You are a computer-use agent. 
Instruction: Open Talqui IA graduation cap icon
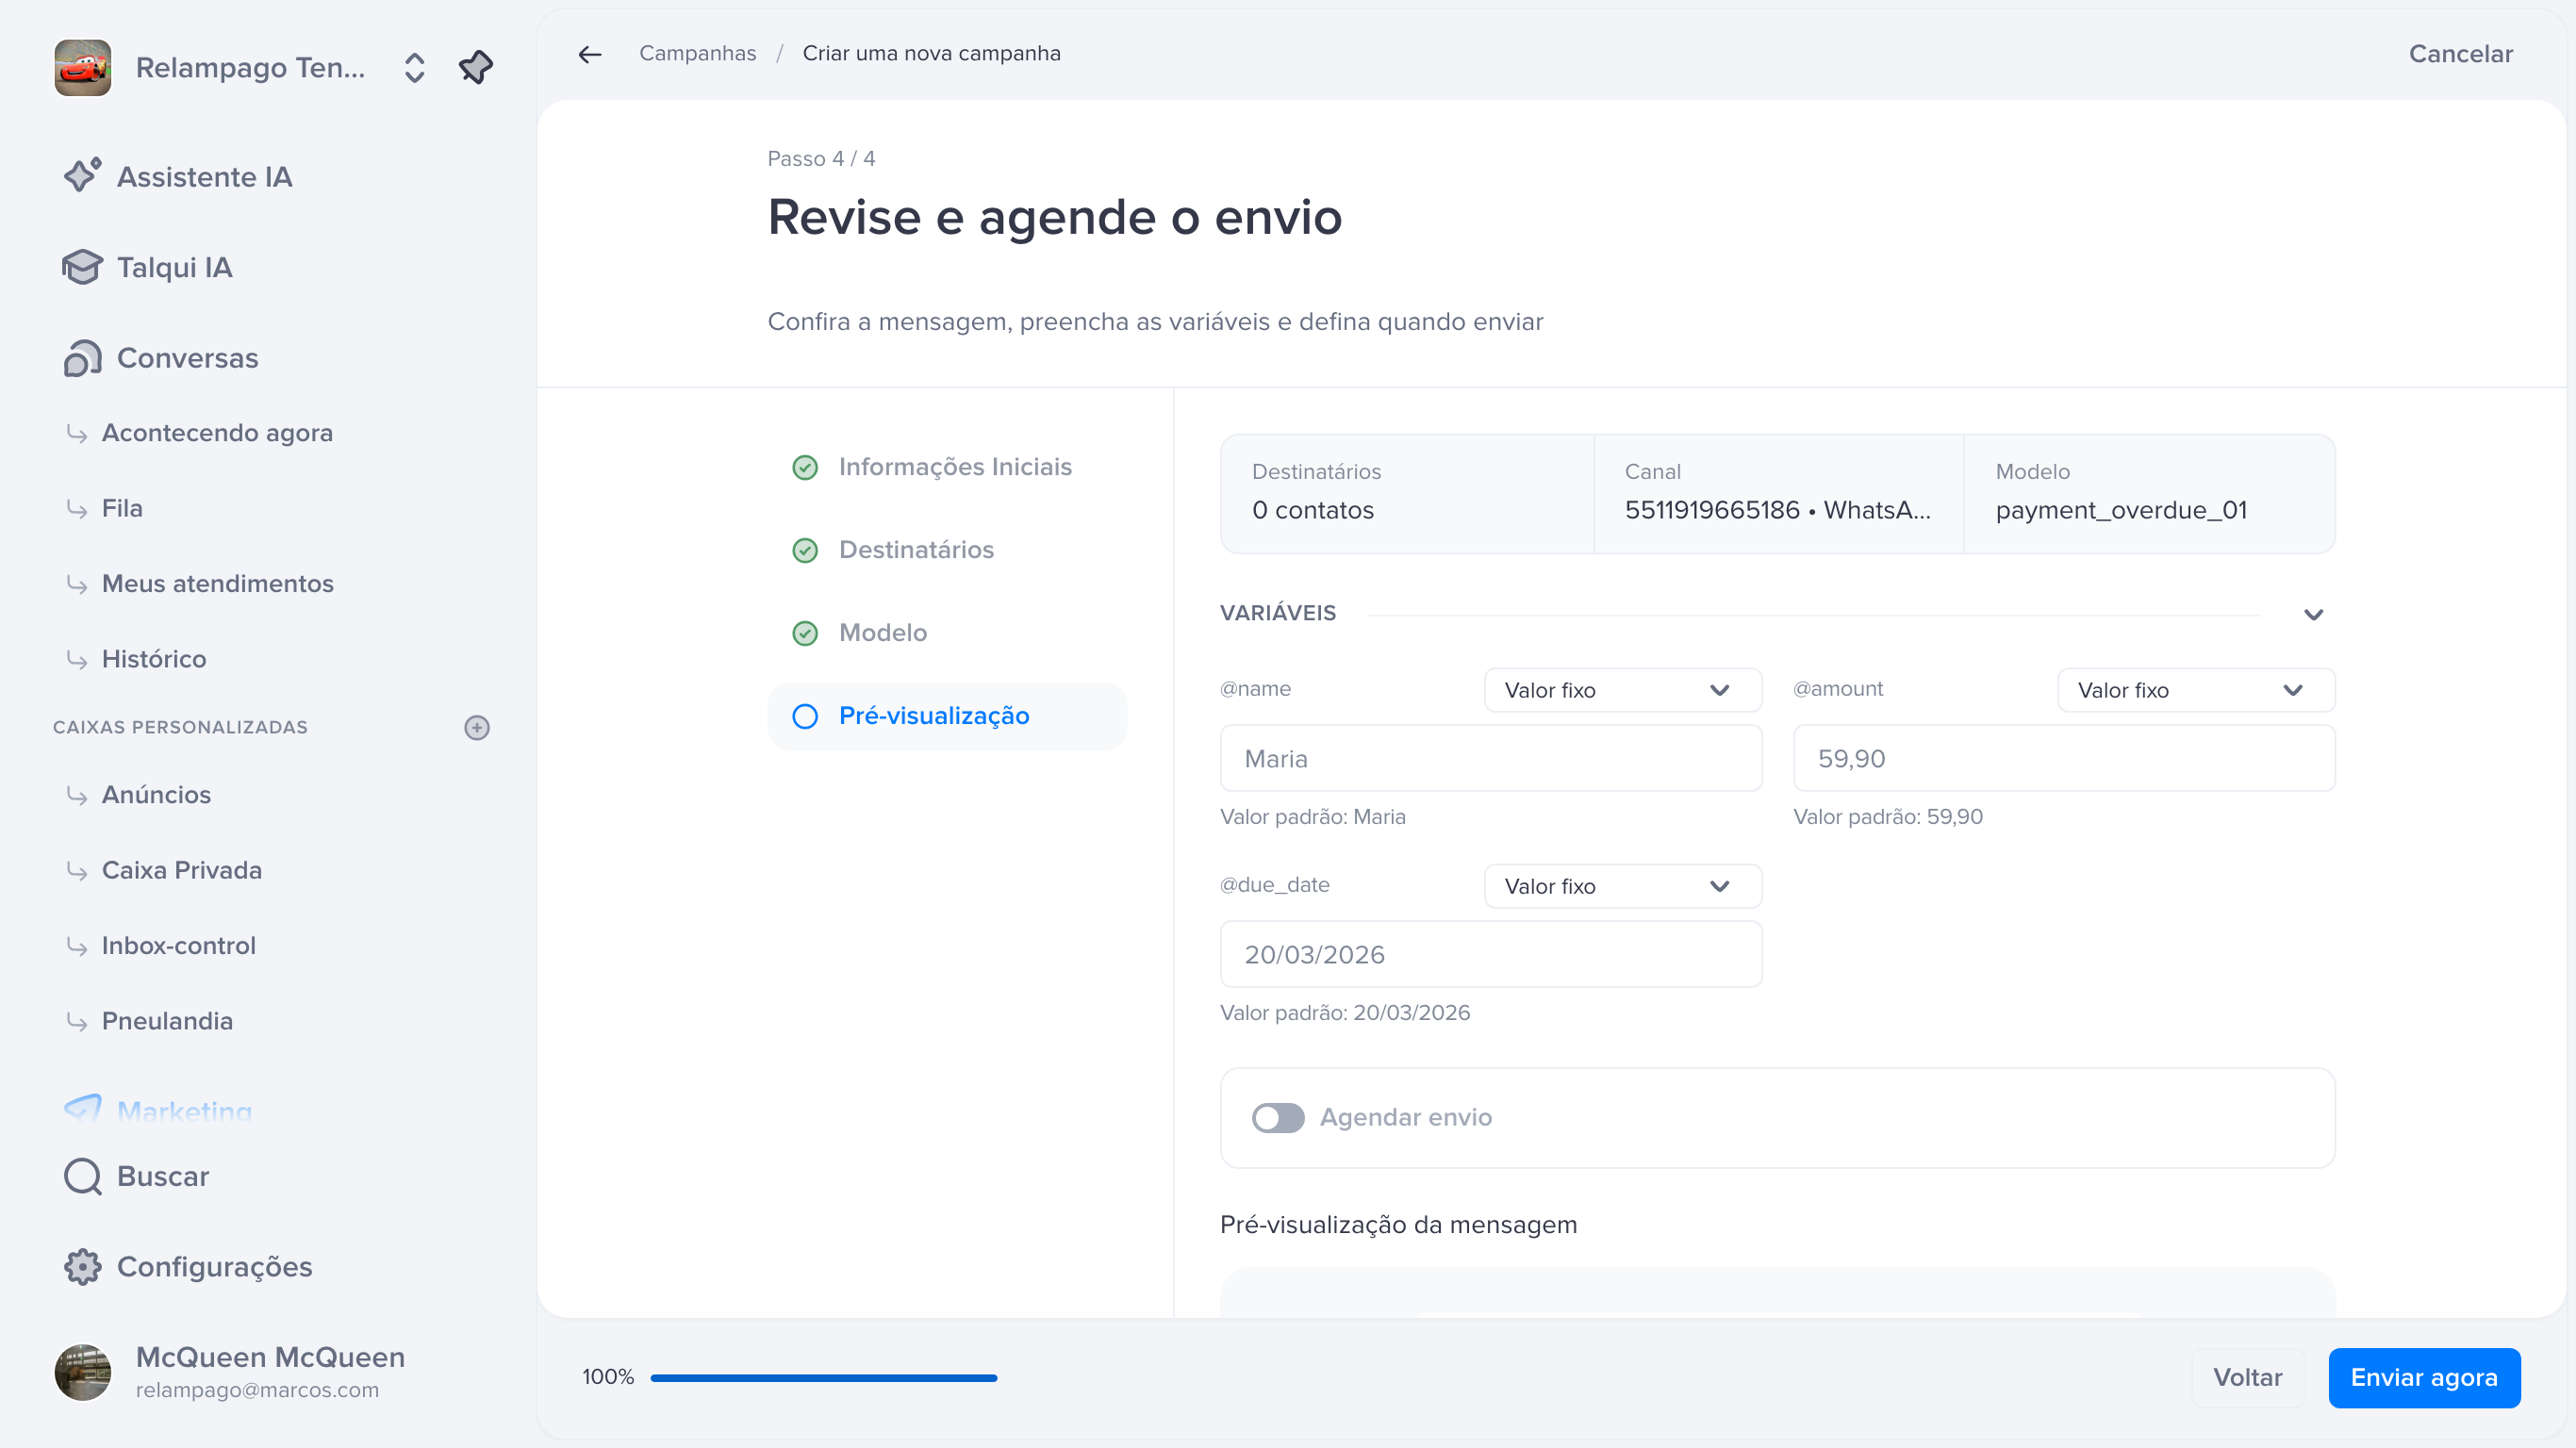[82, 267]
